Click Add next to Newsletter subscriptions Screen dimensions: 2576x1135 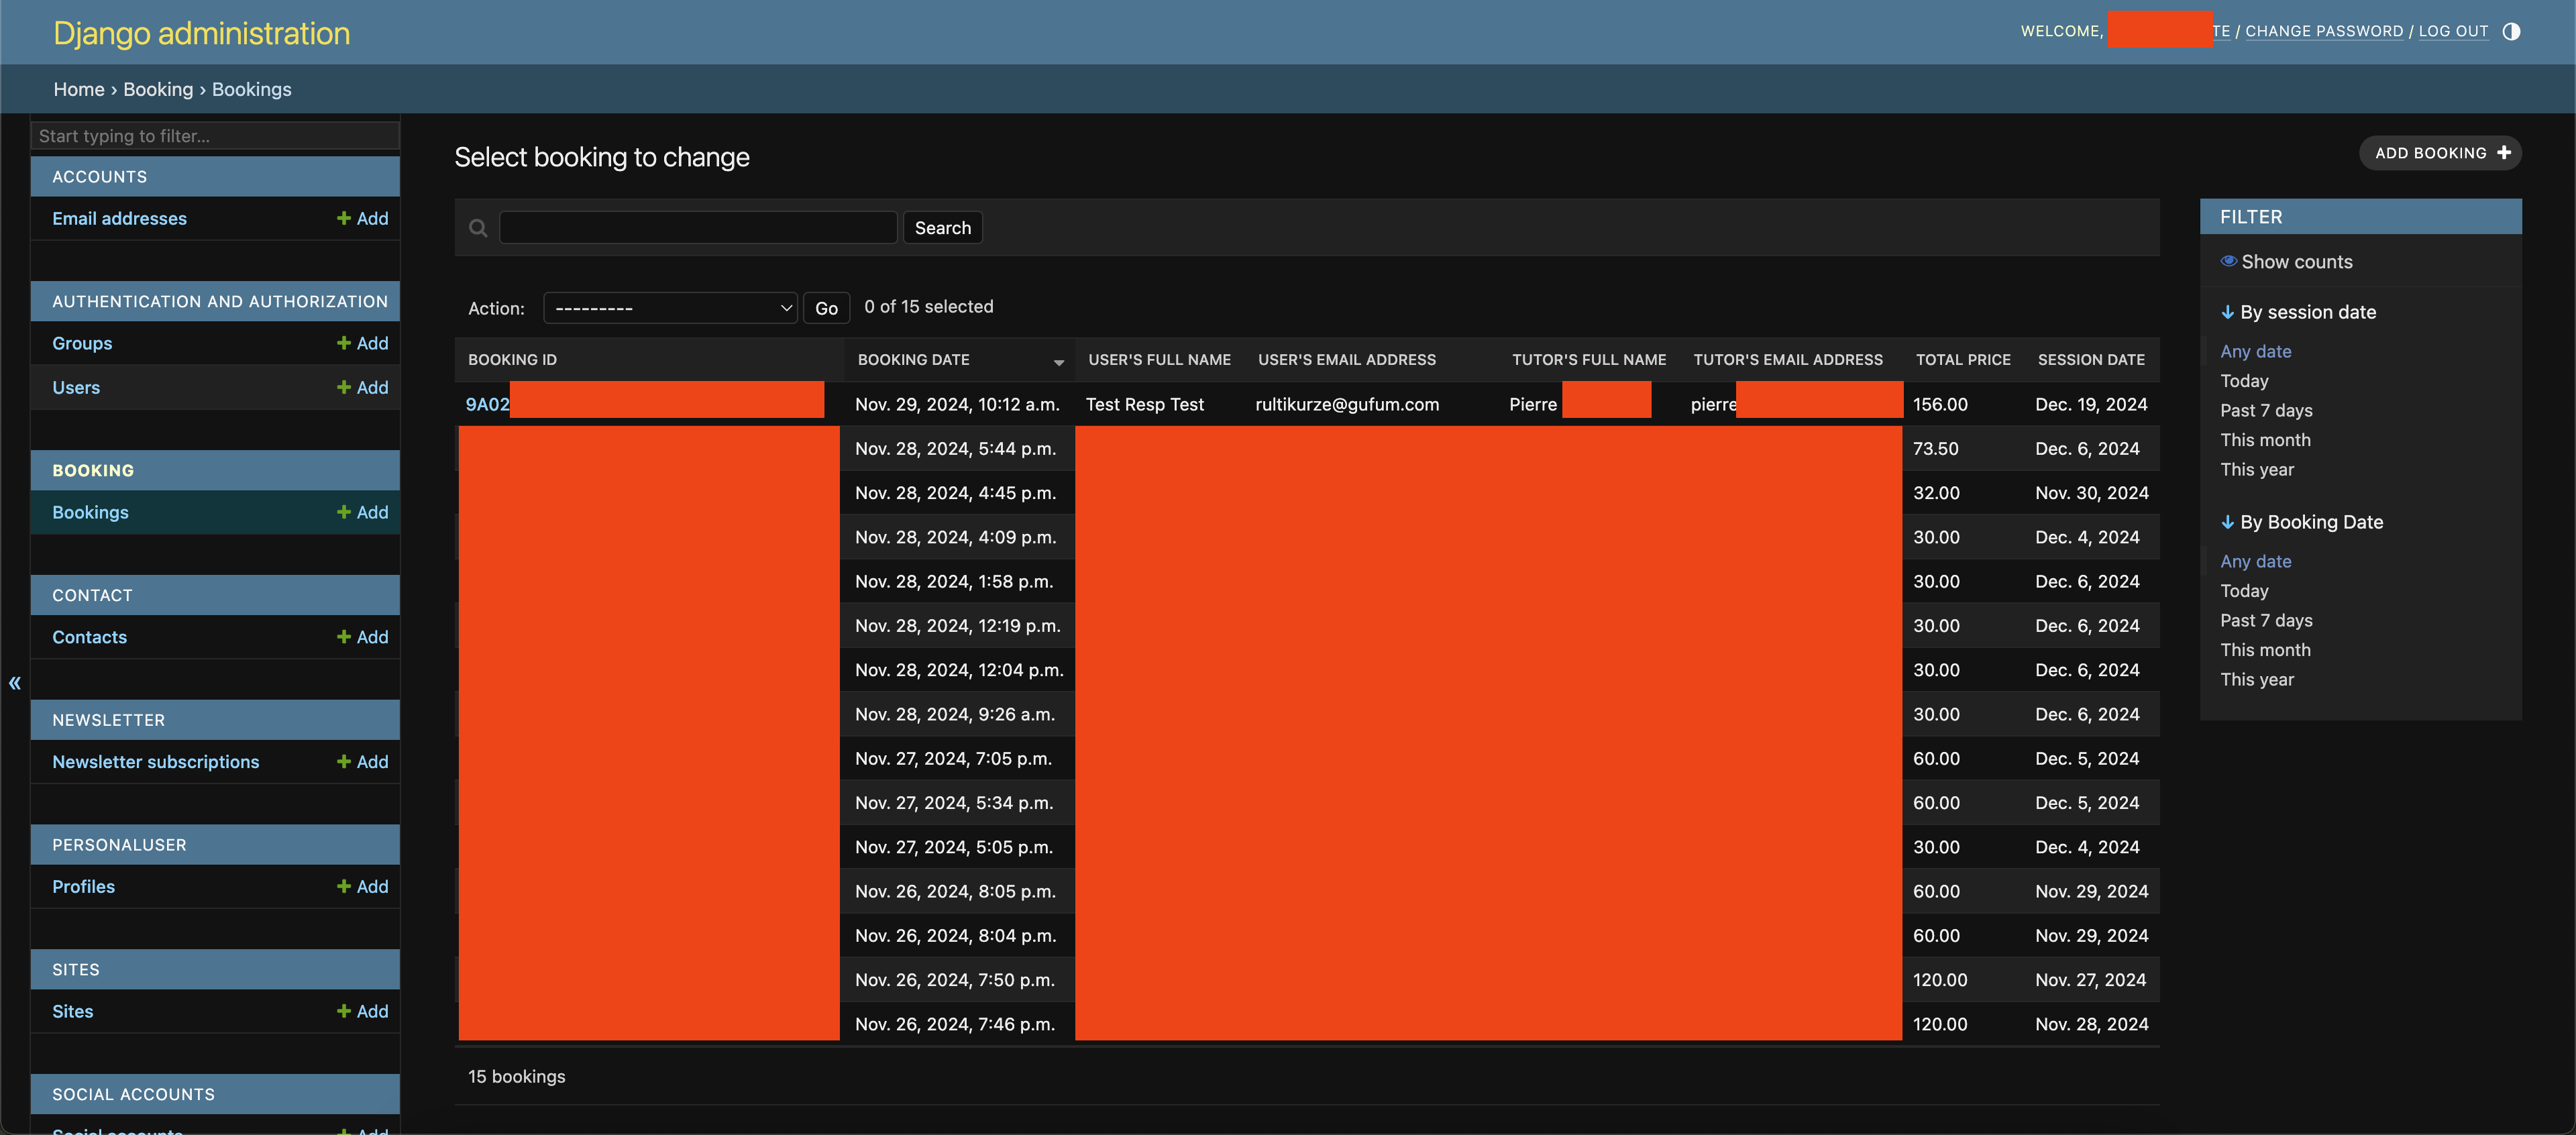coord(362,762)
